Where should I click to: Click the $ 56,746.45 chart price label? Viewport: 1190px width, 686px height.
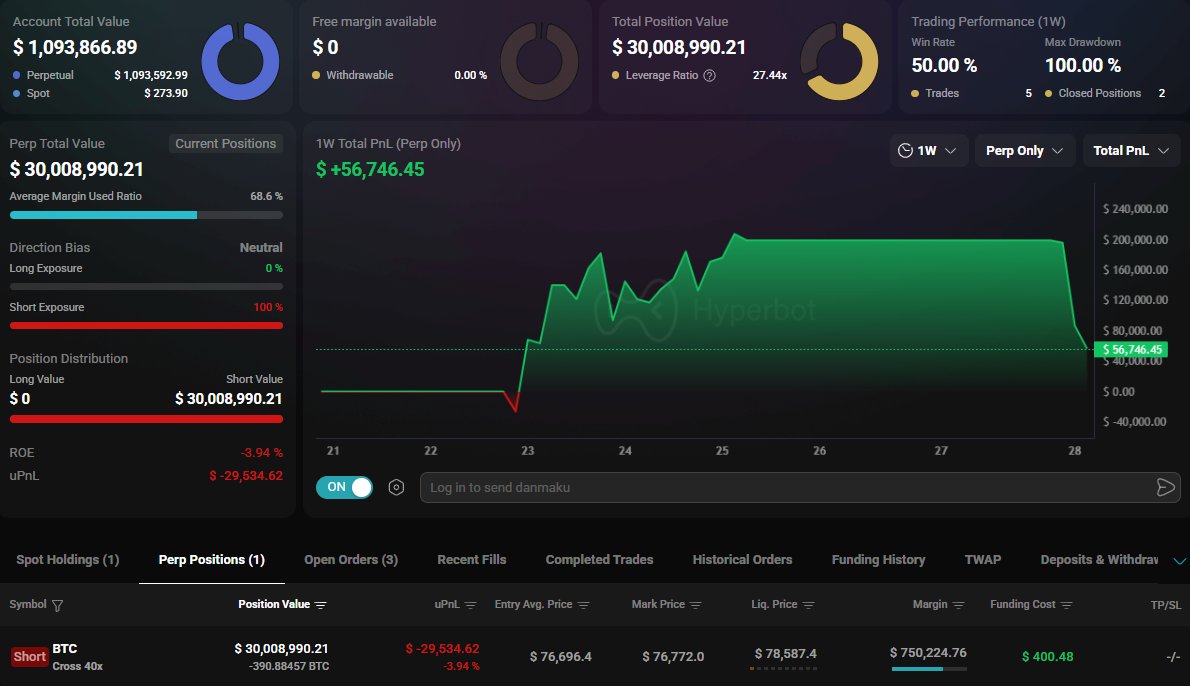click(x=1131, y=349)
